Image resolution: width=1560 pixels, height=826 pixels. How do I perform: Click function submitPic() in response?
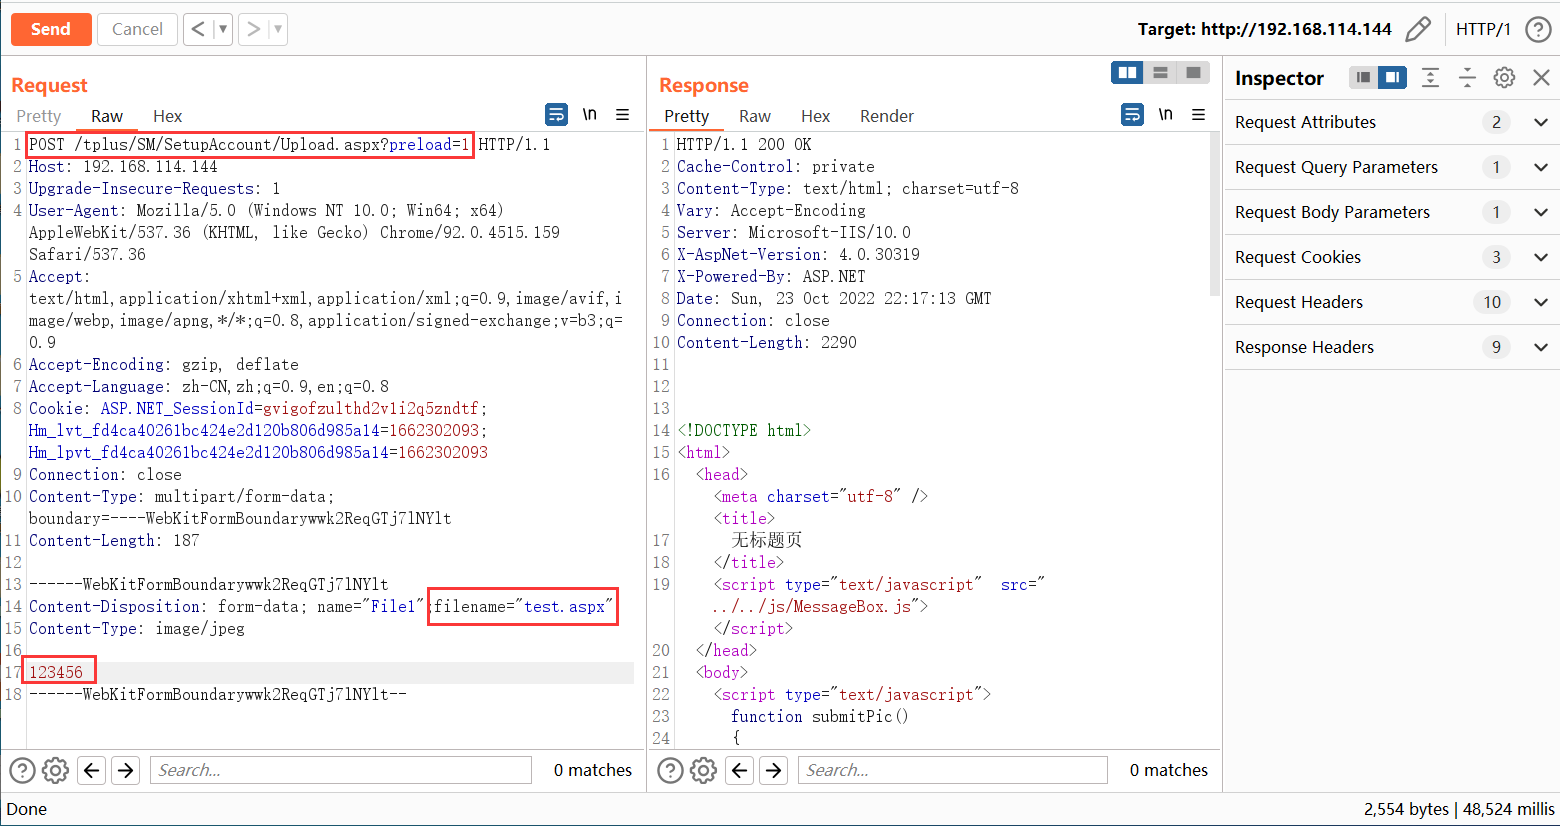(x=819, y=717)
